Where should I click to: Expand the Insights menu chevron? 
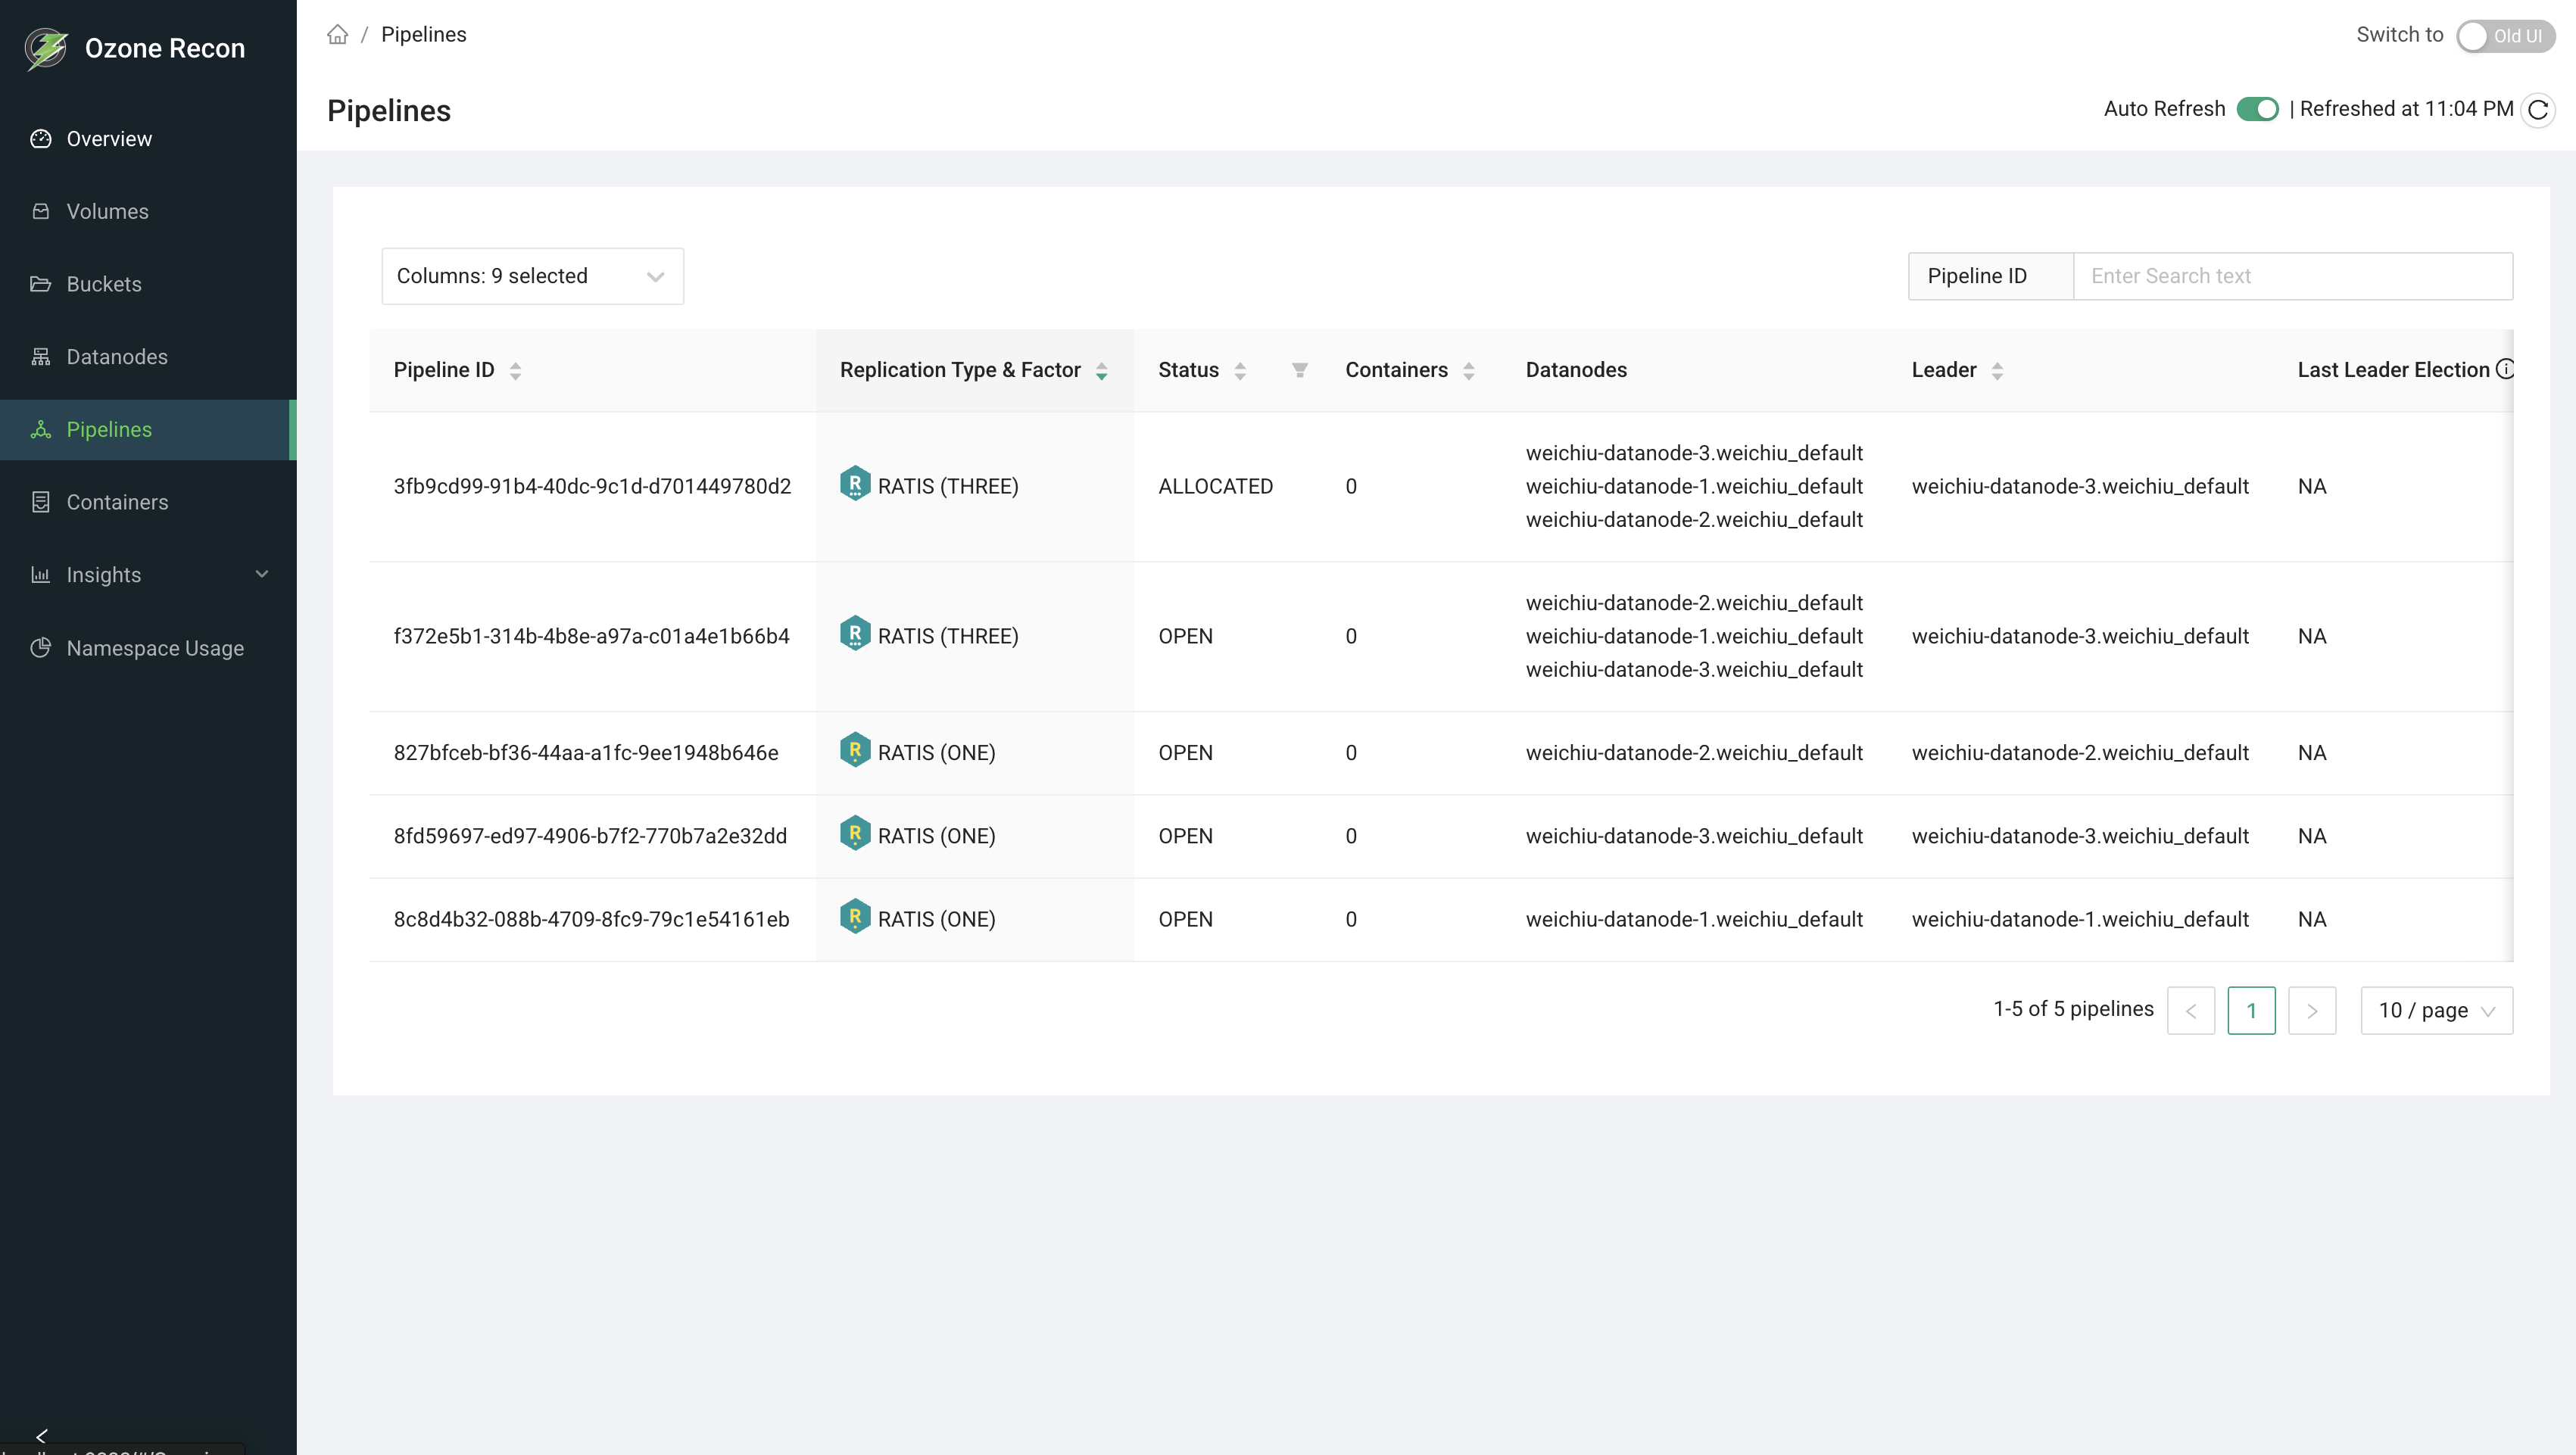pyautogui.click(x=262, y=575)
